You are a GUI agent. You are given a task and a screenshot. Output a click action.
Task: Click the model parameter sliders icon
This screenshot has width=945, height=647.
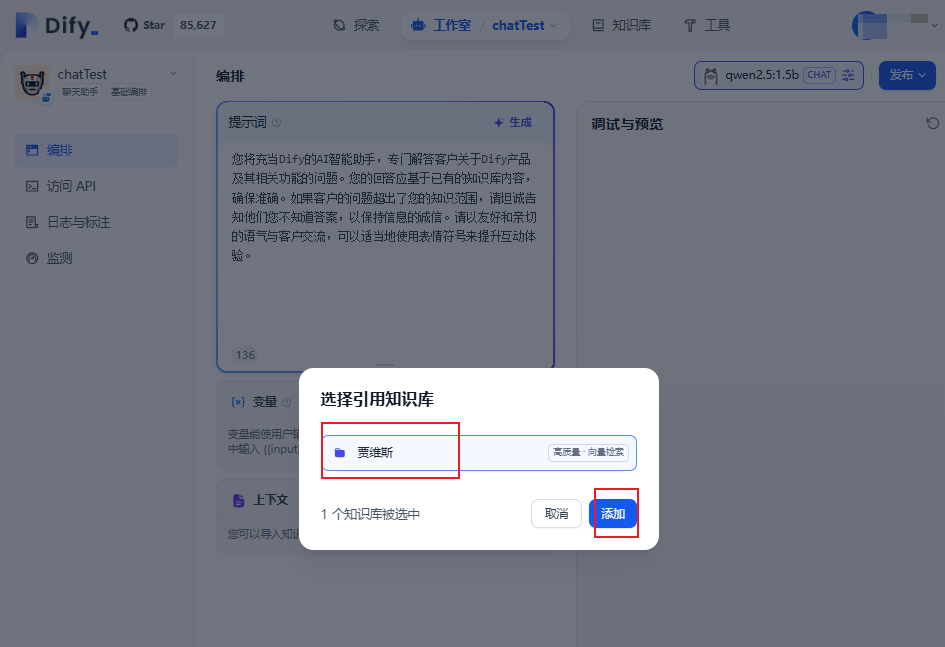click(848, 75)
